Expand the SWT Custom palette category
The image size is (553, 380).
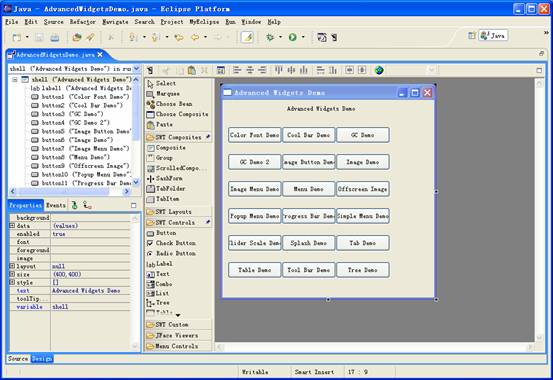[x=178, y=325]
